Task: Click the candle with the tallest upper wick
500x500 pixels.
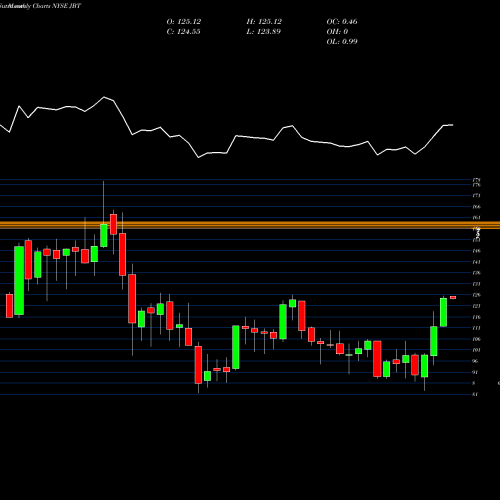Action: tap(104, 214)
